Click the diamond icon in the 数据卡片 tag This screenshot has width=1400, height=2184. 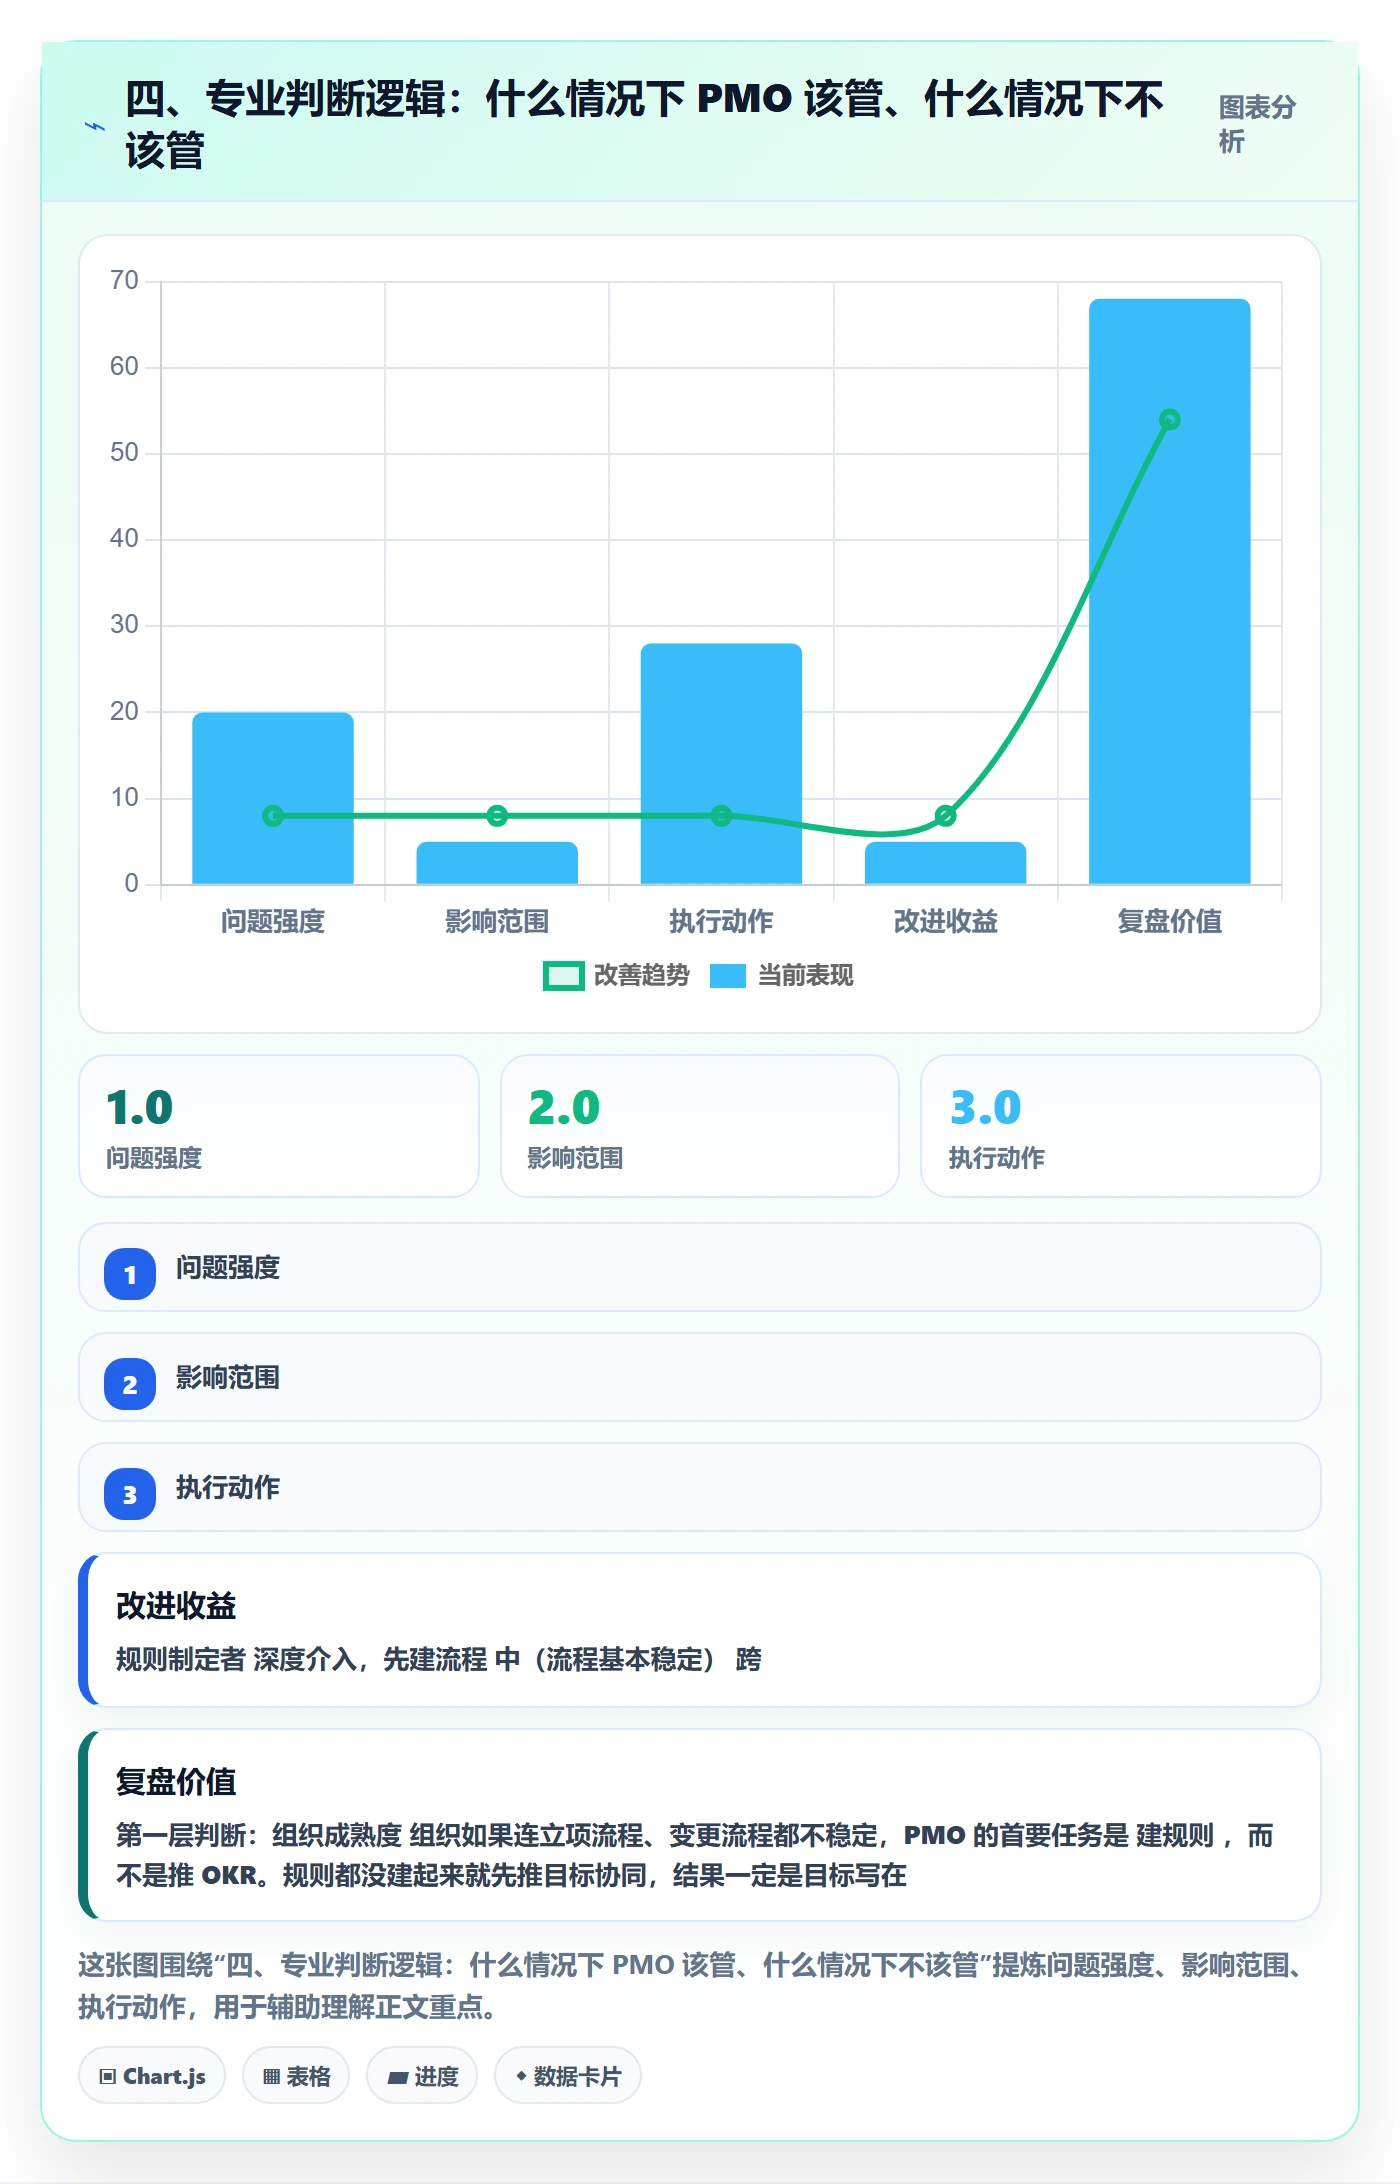pos(521,2077)
